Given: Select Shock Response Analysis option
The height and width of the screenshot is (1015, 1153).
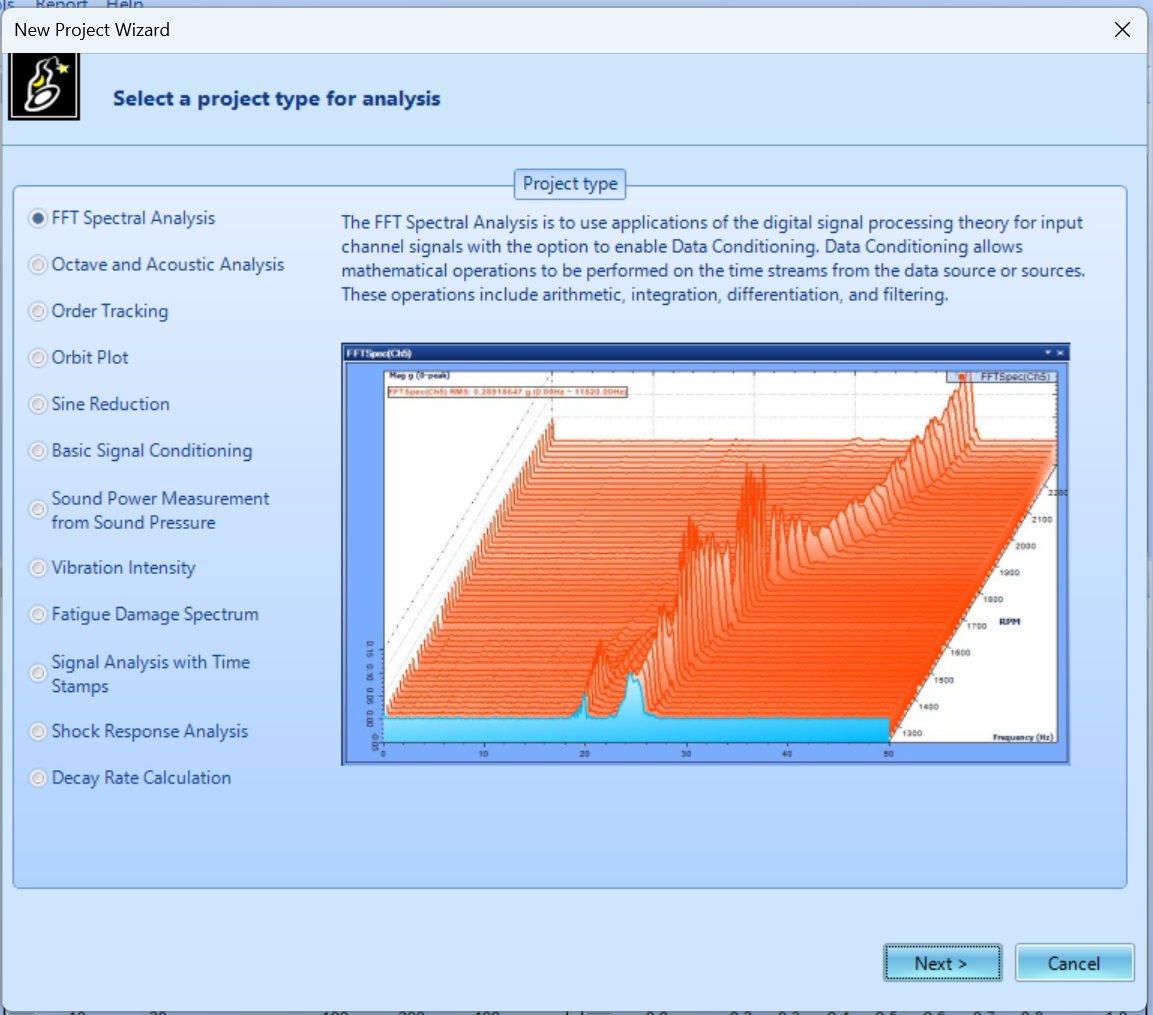Looking at the screenshot, I should pos(39,731).
